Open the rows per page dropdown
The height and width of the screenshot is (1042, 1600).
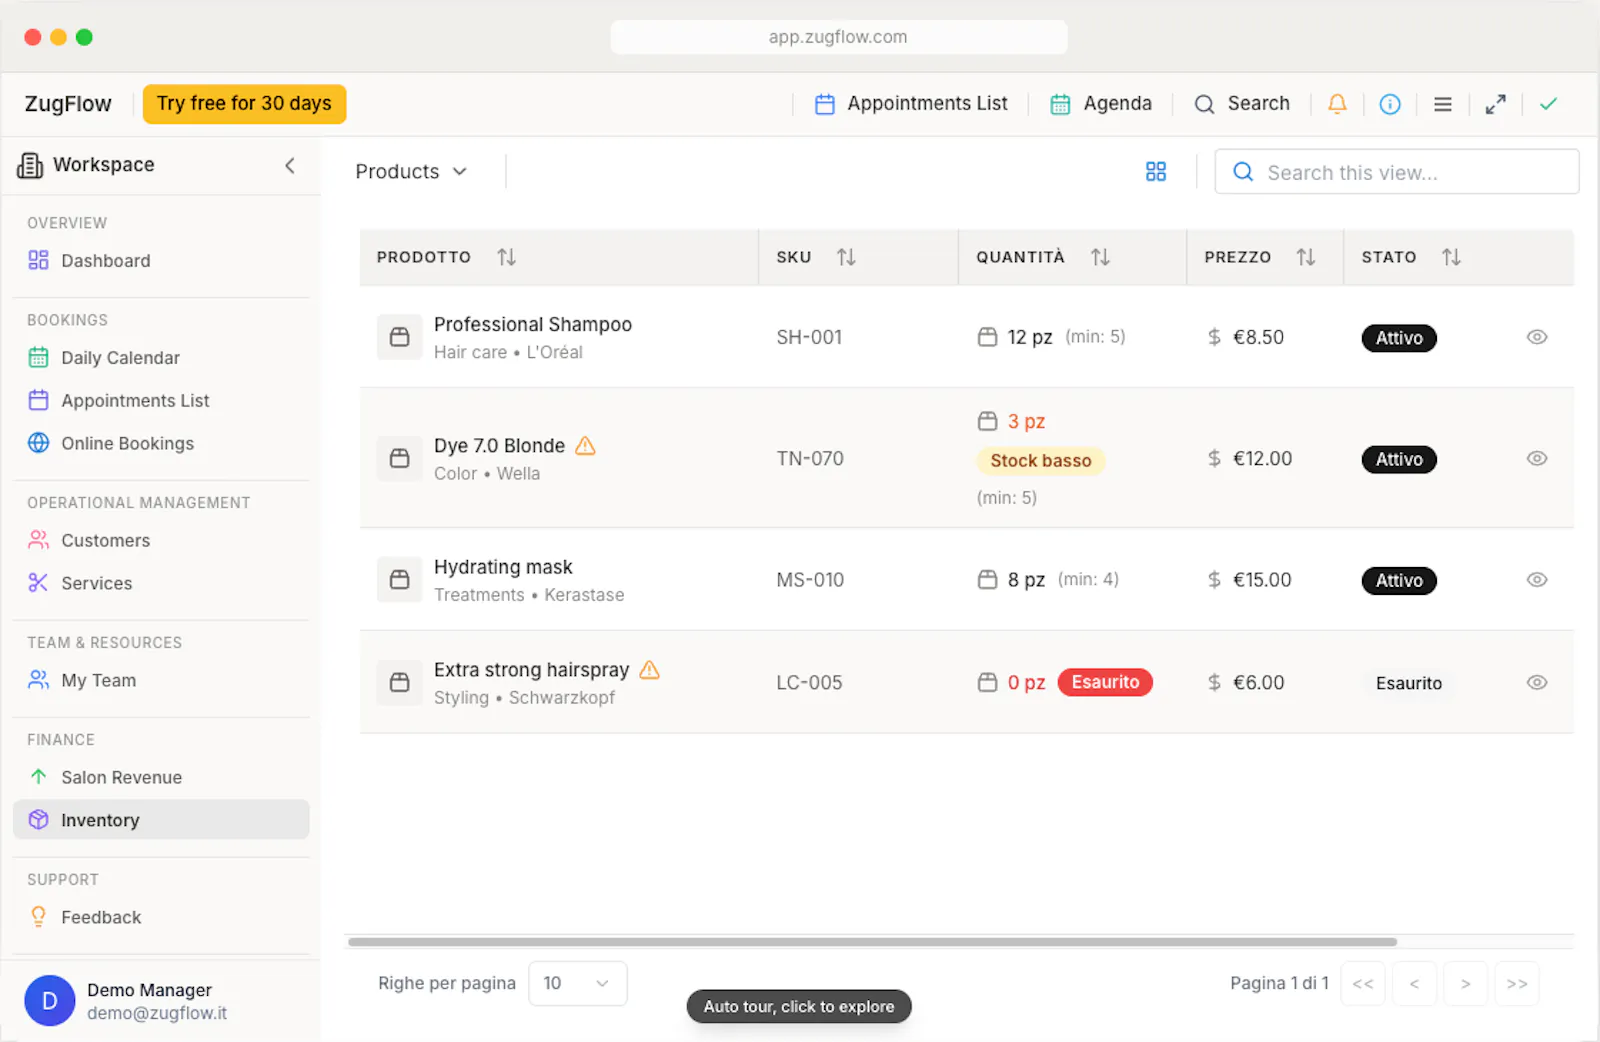[x=577, y=984]
